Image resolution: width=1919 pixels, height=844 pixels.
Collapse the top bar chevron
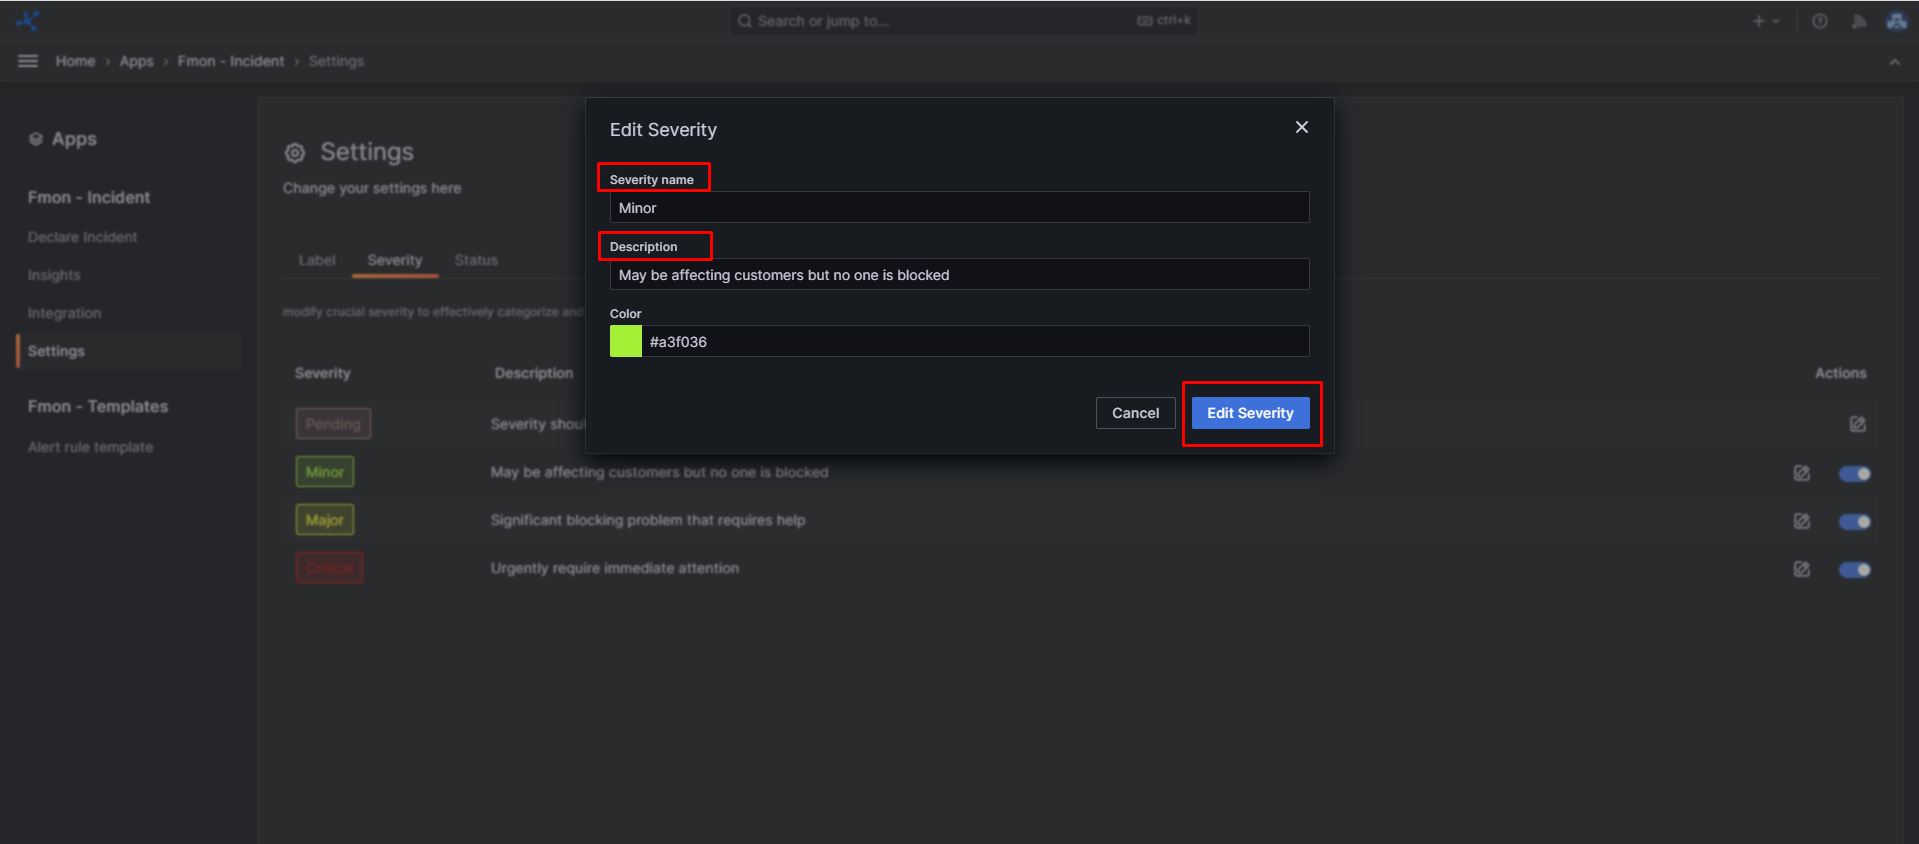point(1894,62)
